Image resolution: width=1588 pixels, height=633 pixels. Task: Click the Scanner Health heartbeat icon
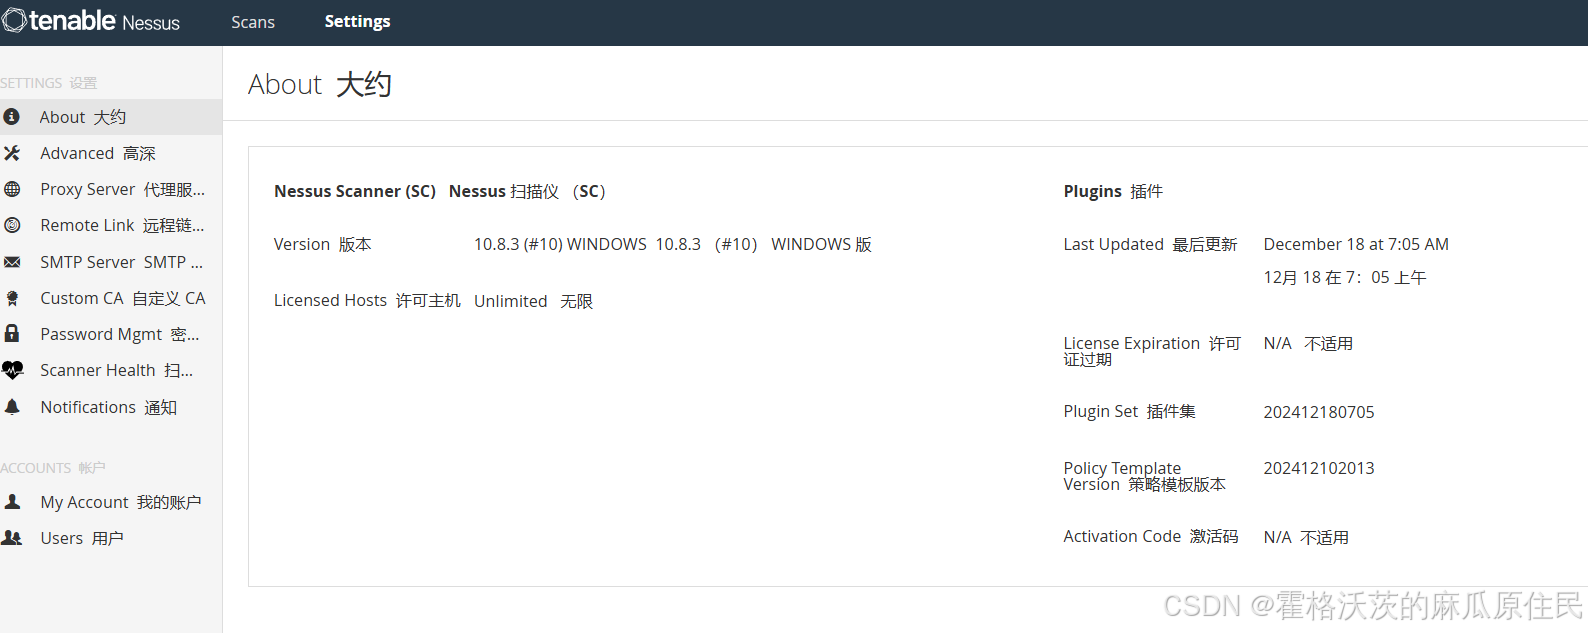click(x=12, y=370)
